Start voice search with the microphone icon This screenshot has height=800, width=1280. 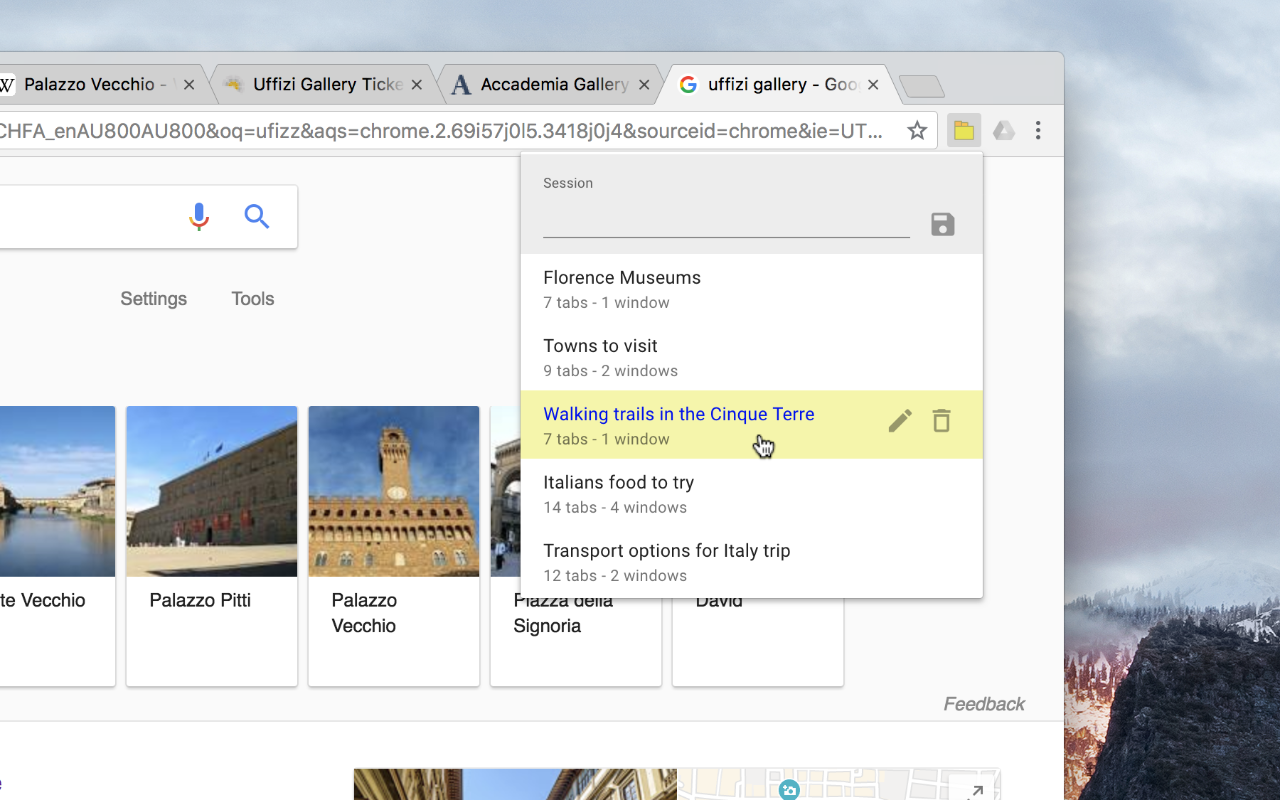coord(199,216)
